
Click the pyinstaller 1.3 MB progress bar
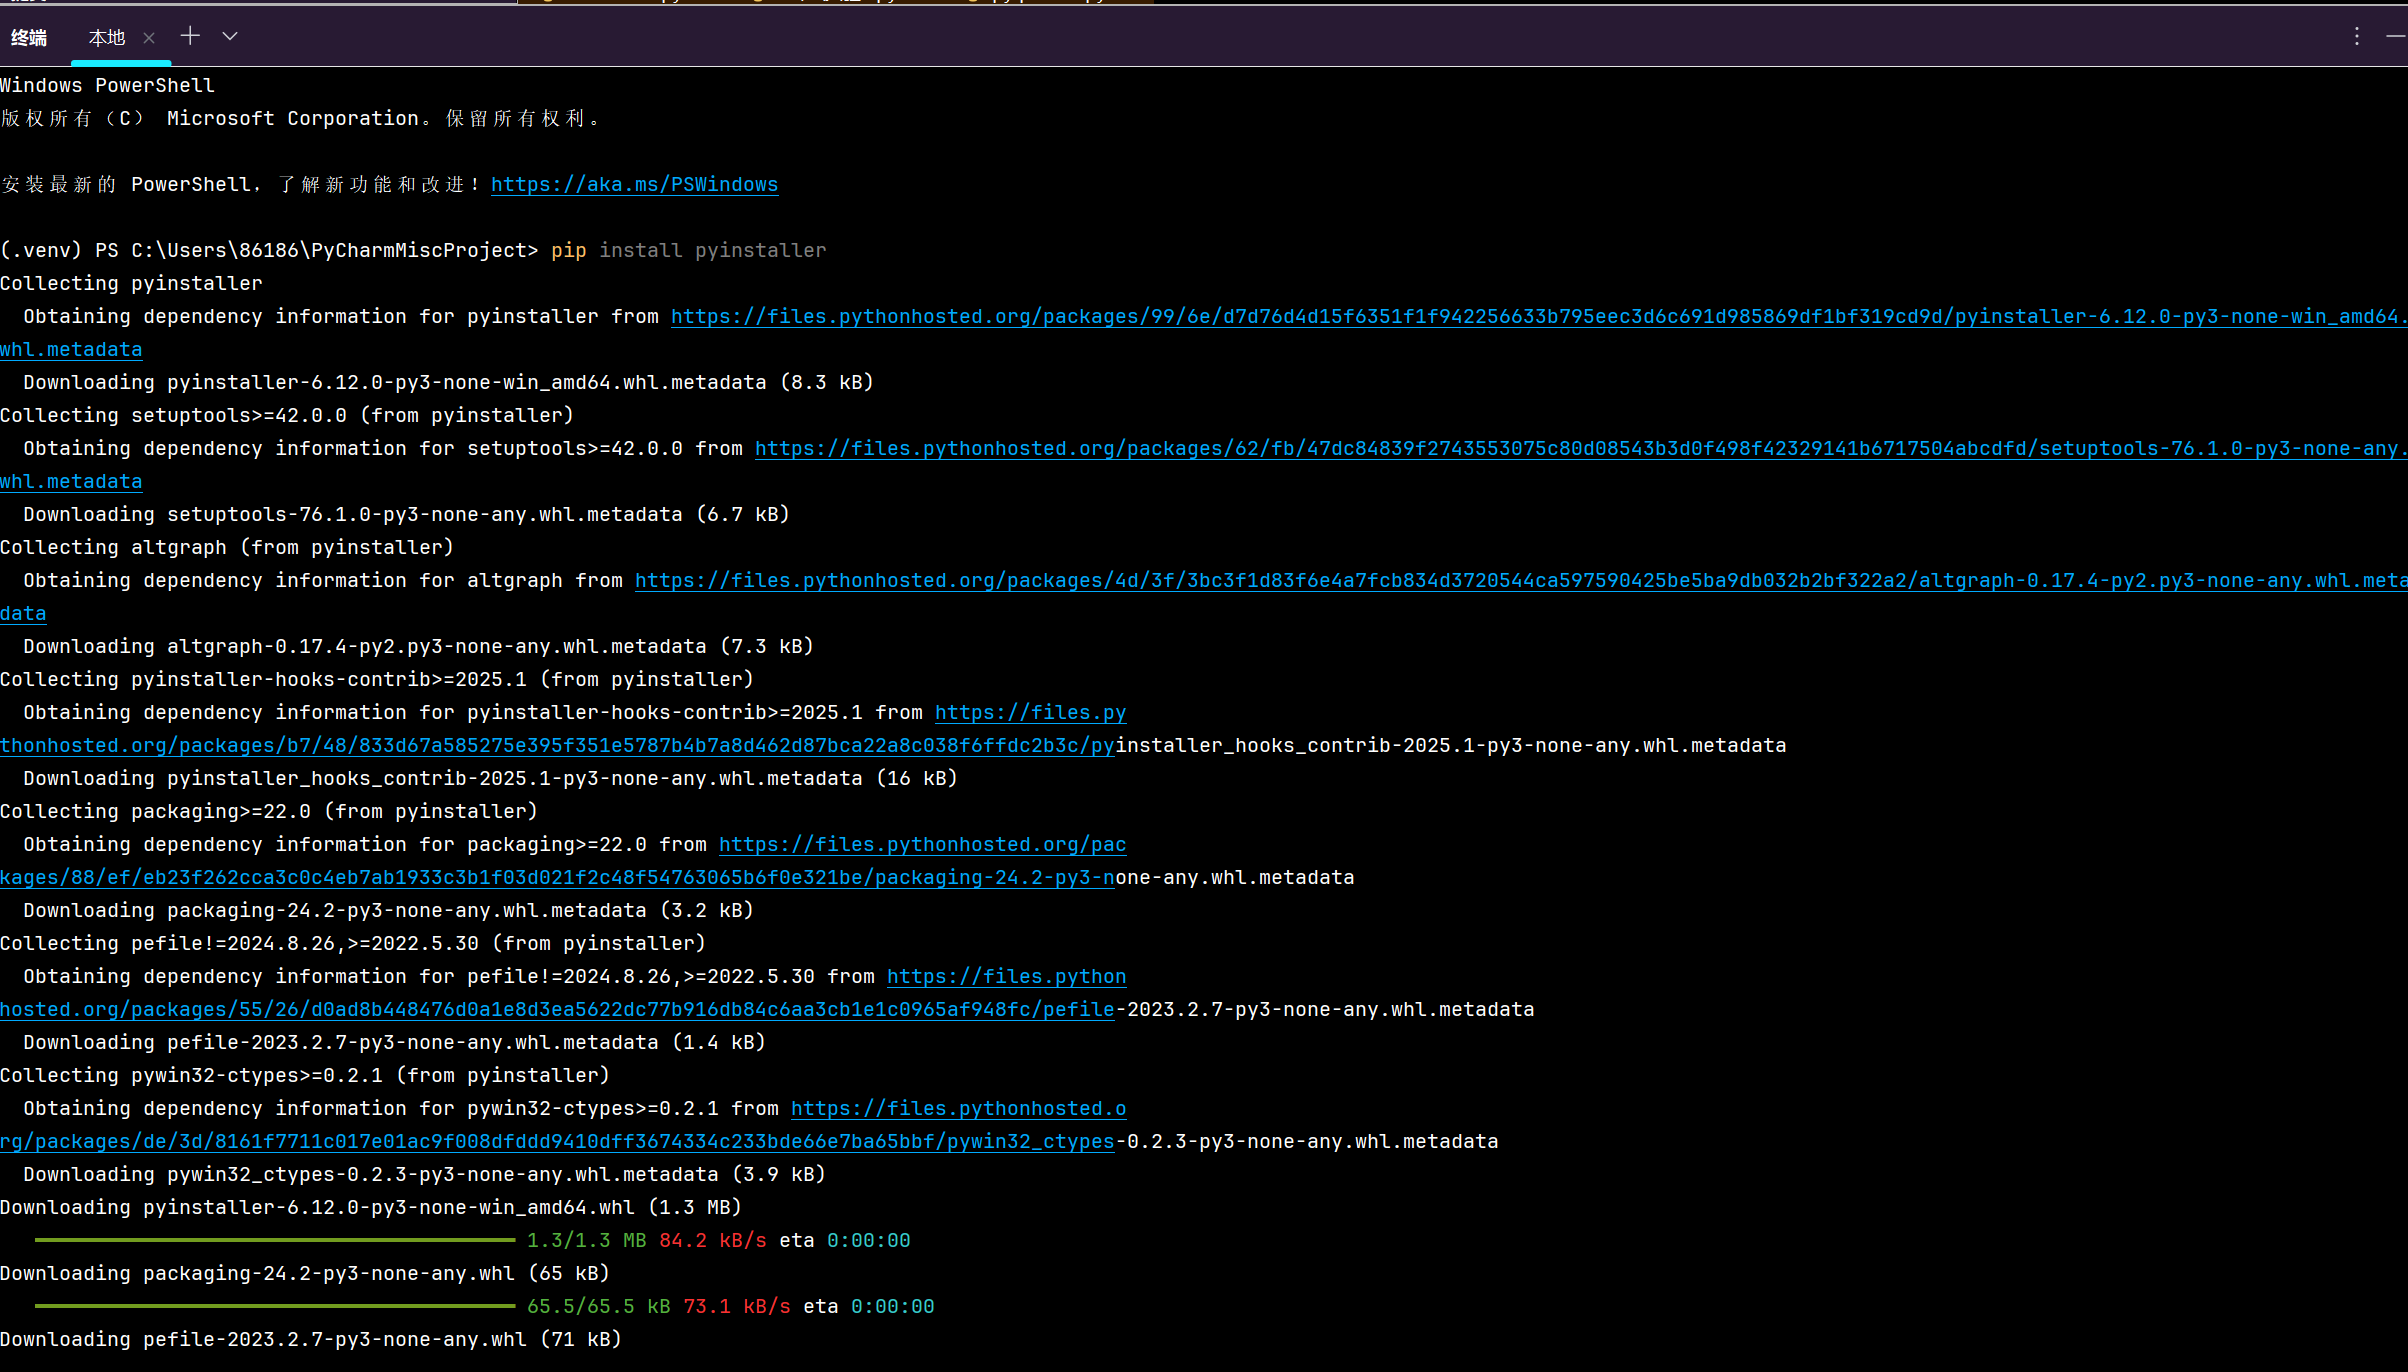point(275,1240)
